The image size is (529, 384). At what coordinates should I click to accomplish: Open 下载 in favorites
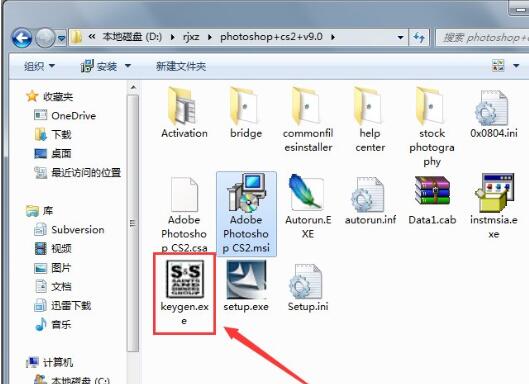[x=53, y=135]
